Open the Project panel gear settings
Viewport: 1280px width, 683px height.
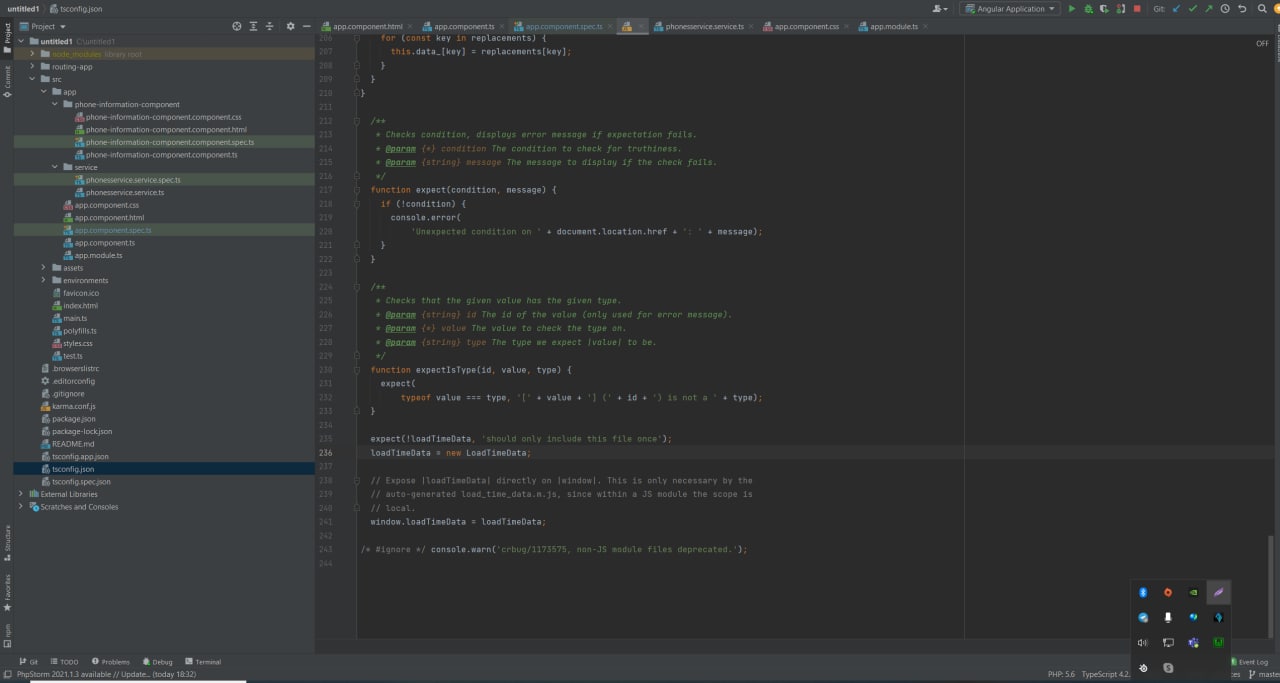[290, 26]
